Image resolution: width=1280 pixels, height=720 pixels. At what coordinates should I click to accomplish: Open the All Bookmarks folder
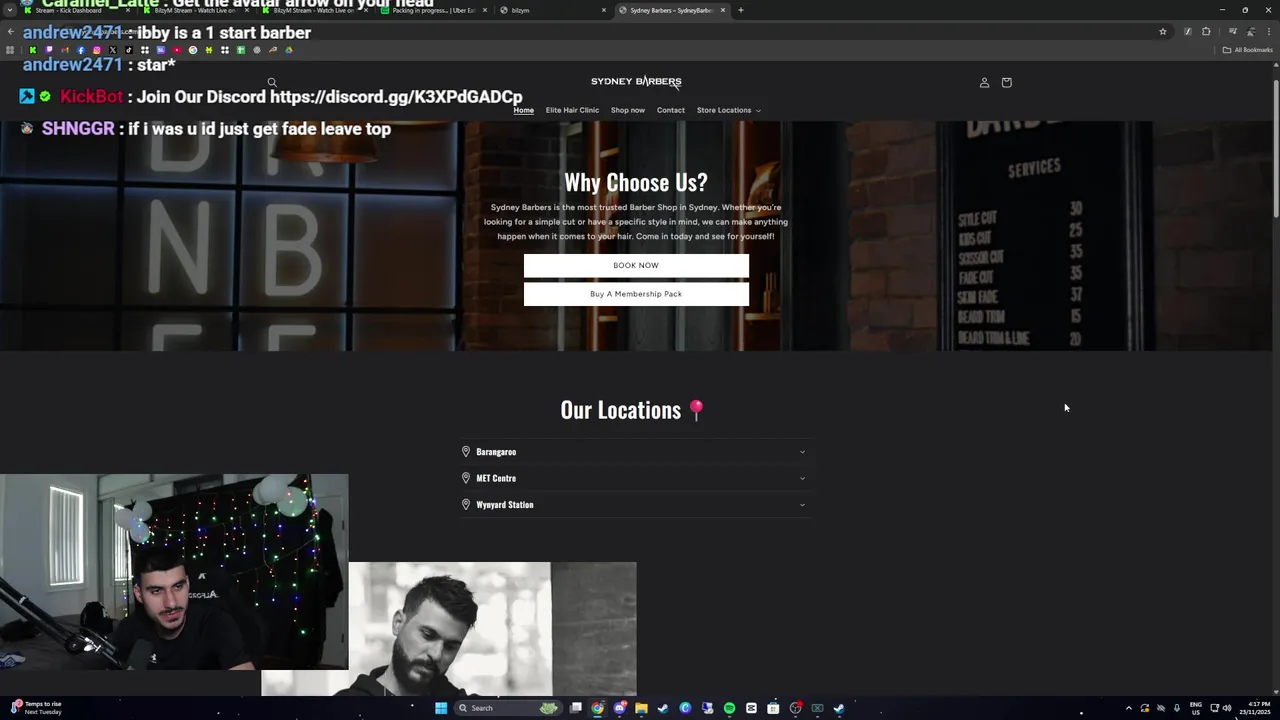pos(1247,50)
